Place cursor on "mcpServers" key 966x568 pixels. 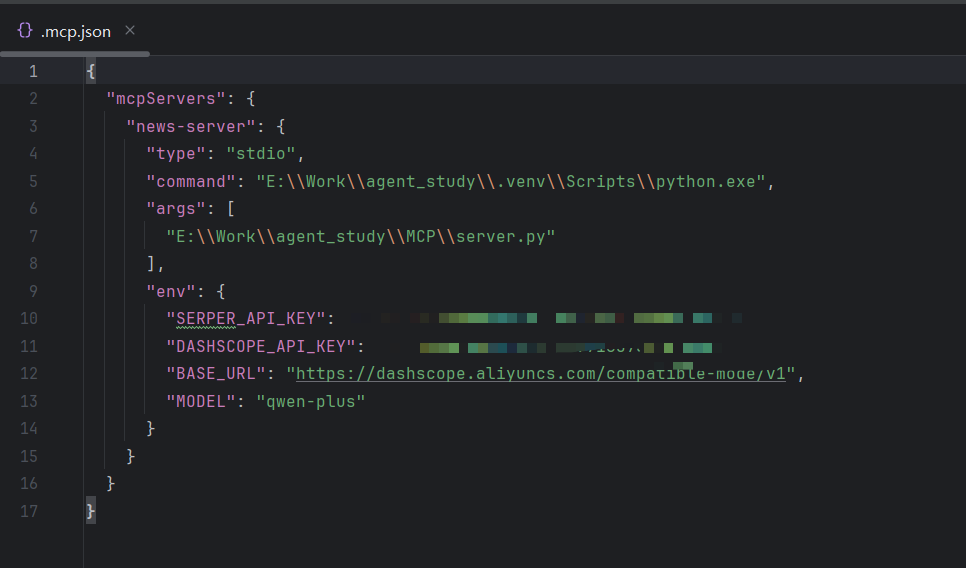tap(166, 99)
